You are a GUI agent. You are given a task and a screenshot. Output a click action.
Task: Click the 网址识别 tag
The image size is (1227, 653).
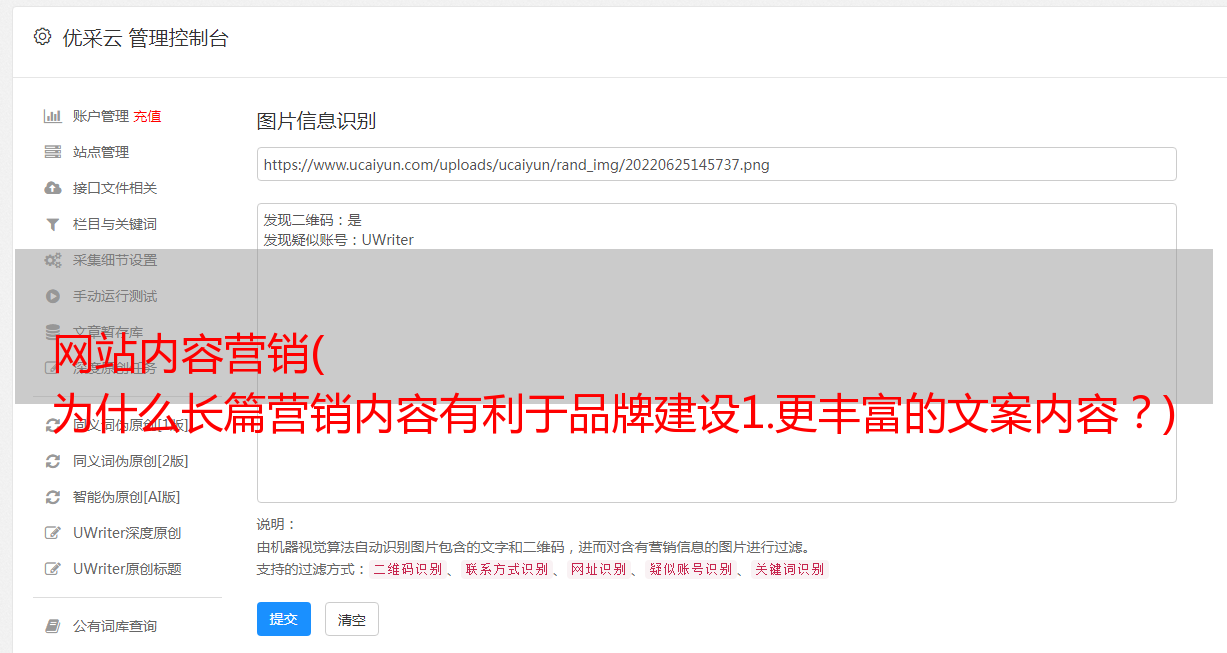pyautogui.click(x=598, y=569)
